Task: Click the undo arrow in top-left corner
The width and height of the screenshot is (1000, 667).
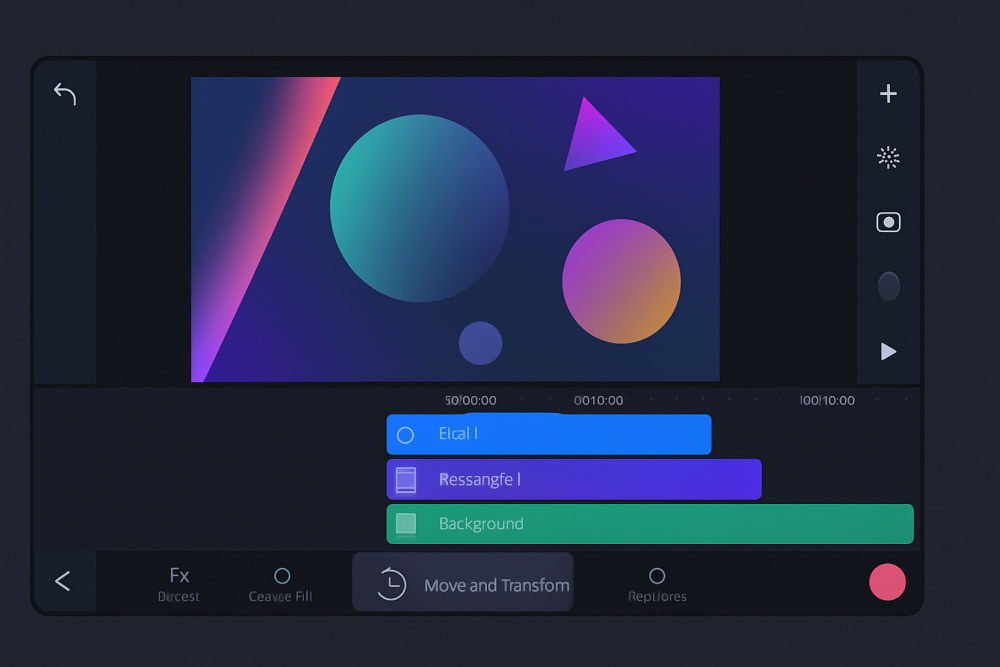Action: 65,94
